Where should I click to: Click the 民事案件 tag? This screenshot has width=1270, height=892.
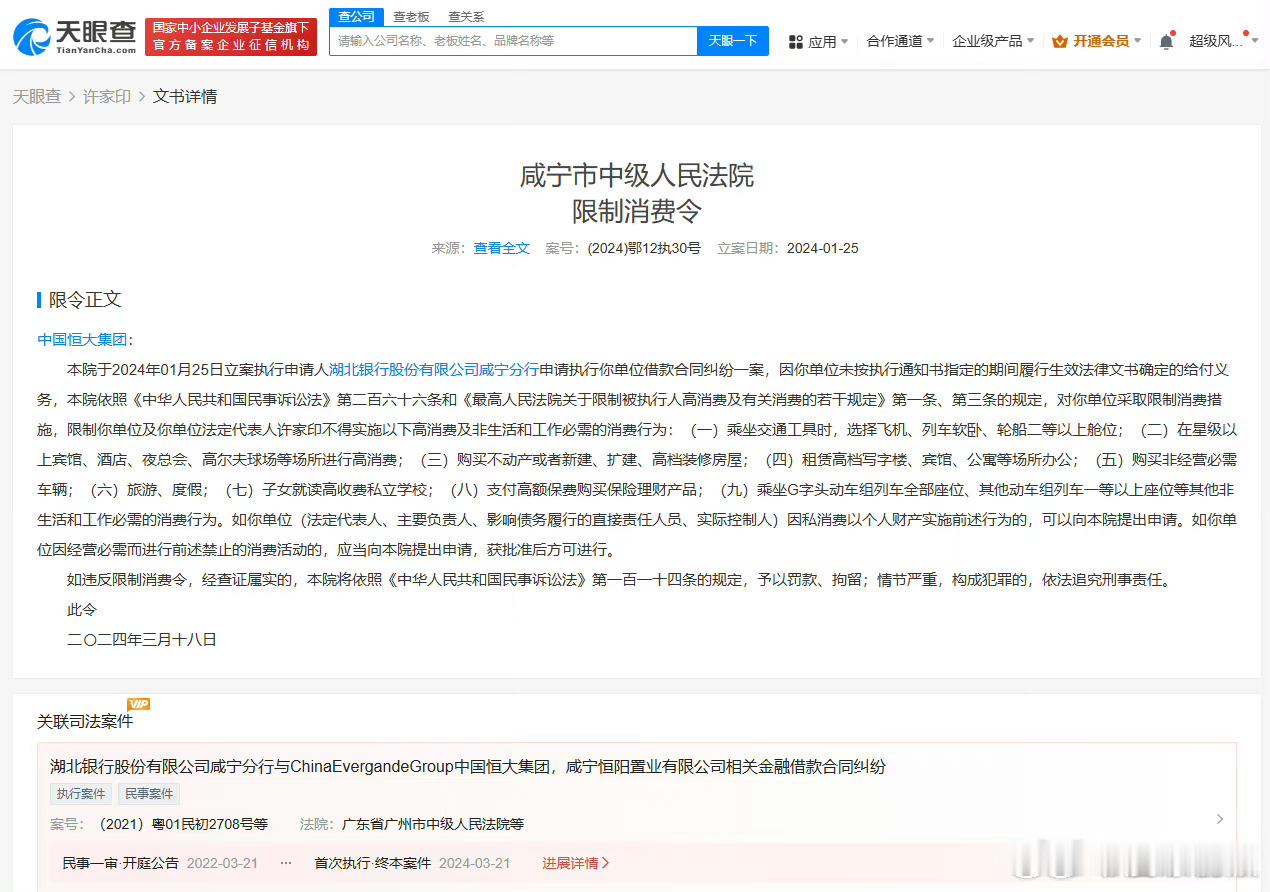tap(149, 794)
